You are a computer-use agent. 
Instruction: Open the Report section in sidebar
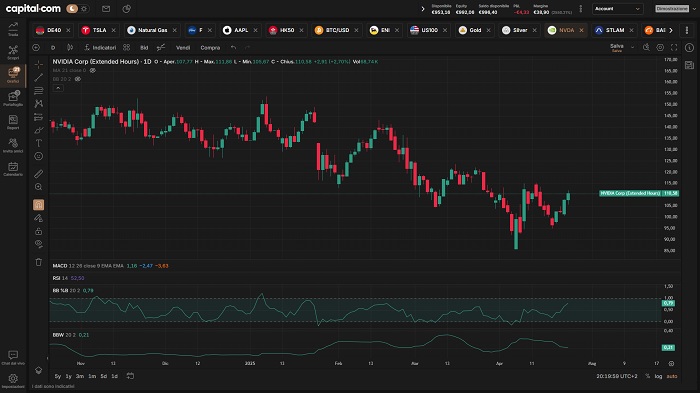tap(13, 122)
